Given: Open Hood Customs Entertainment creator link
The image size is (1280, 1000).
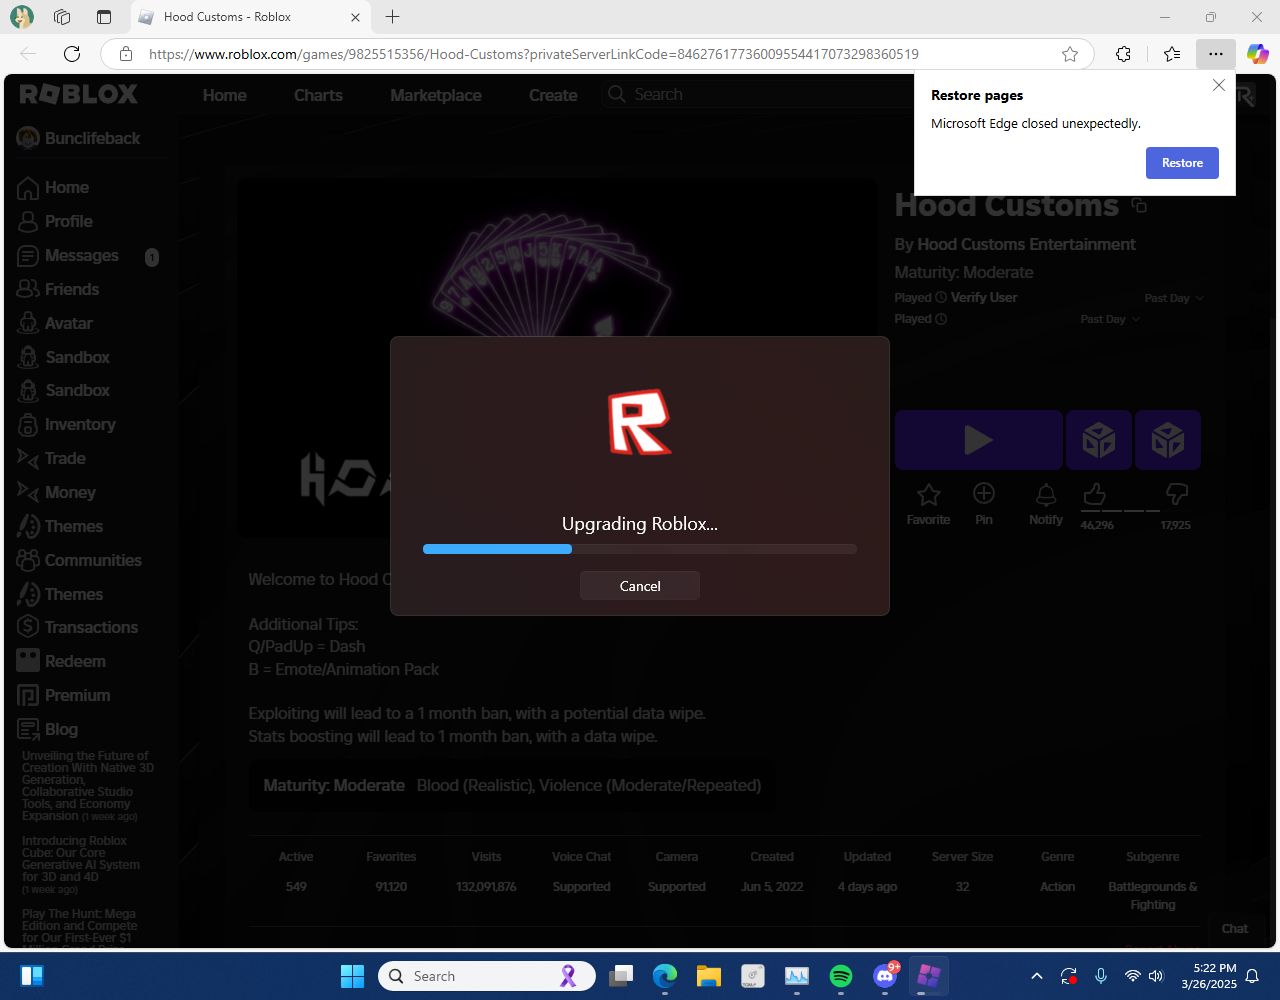Looking at the screenshot, I should click(x=1026, y=244).
